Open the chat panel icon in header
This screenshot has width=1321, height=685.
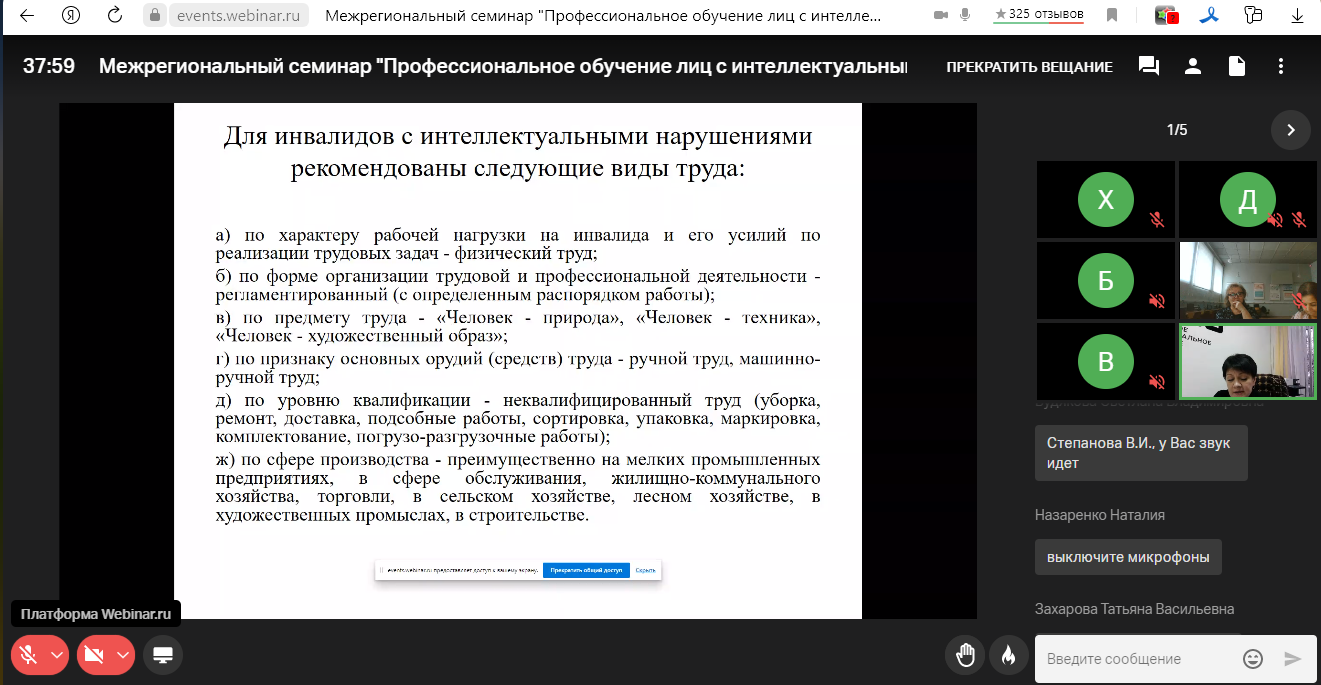1149,66
